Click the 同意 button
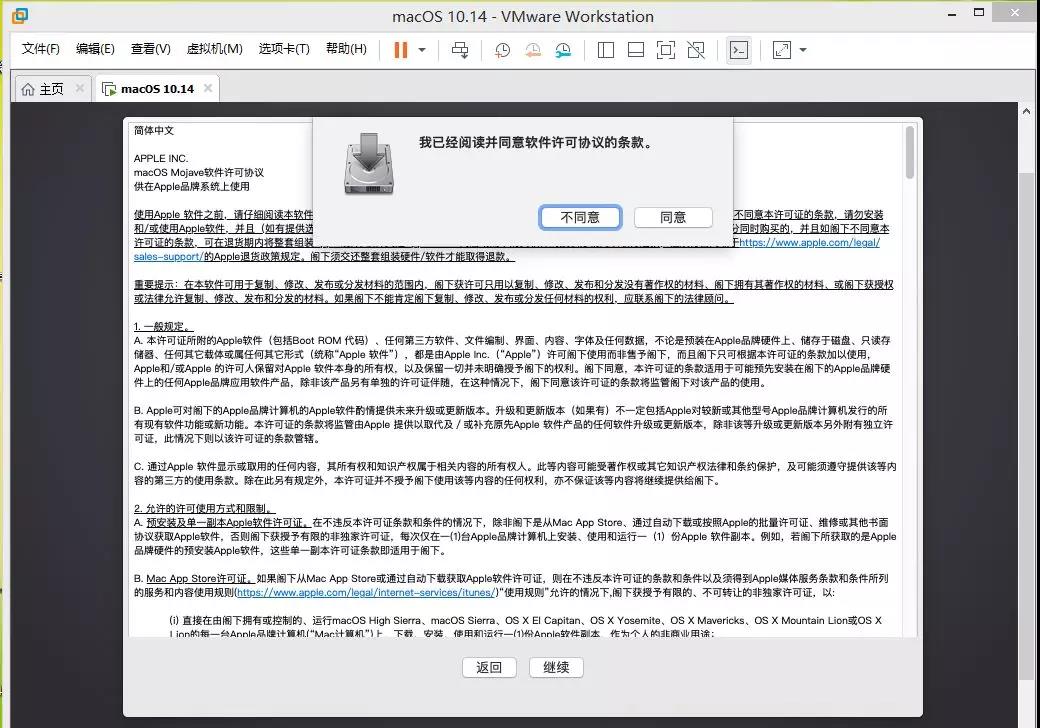This screenshot has width=1040, height=728. (x=673, y=217)
